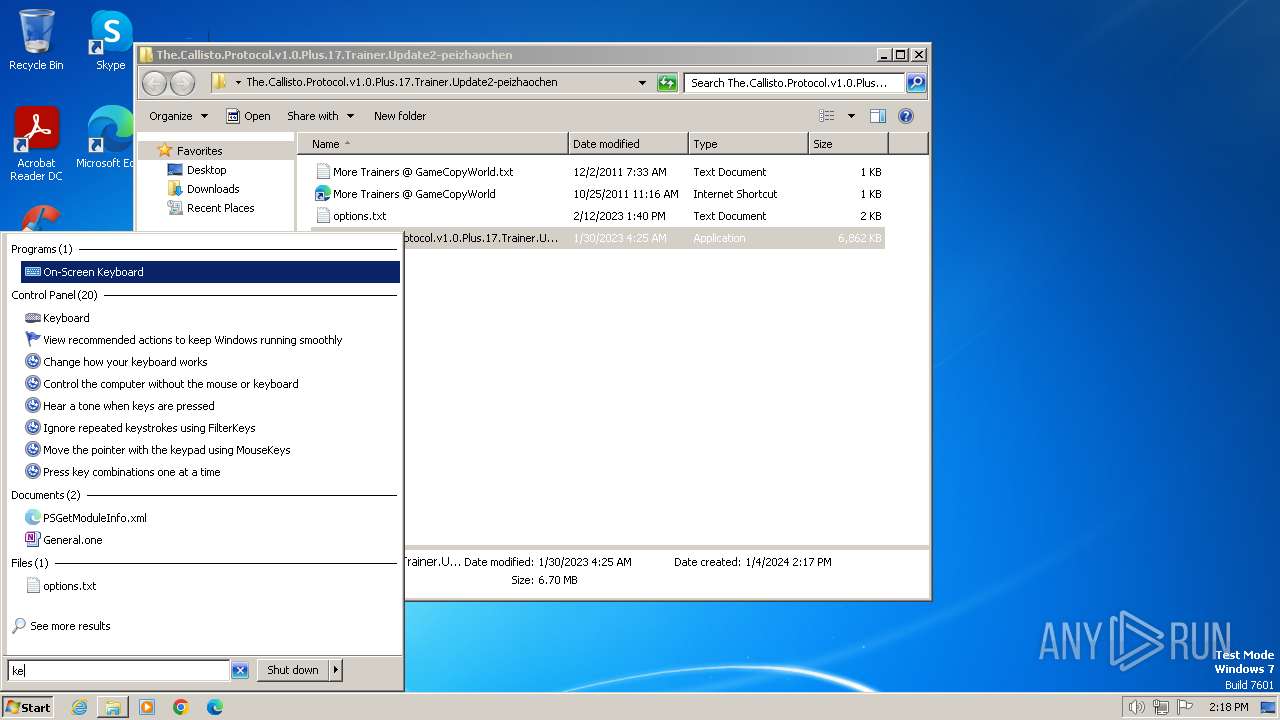Open the Organize menu

tap(178, 116)
